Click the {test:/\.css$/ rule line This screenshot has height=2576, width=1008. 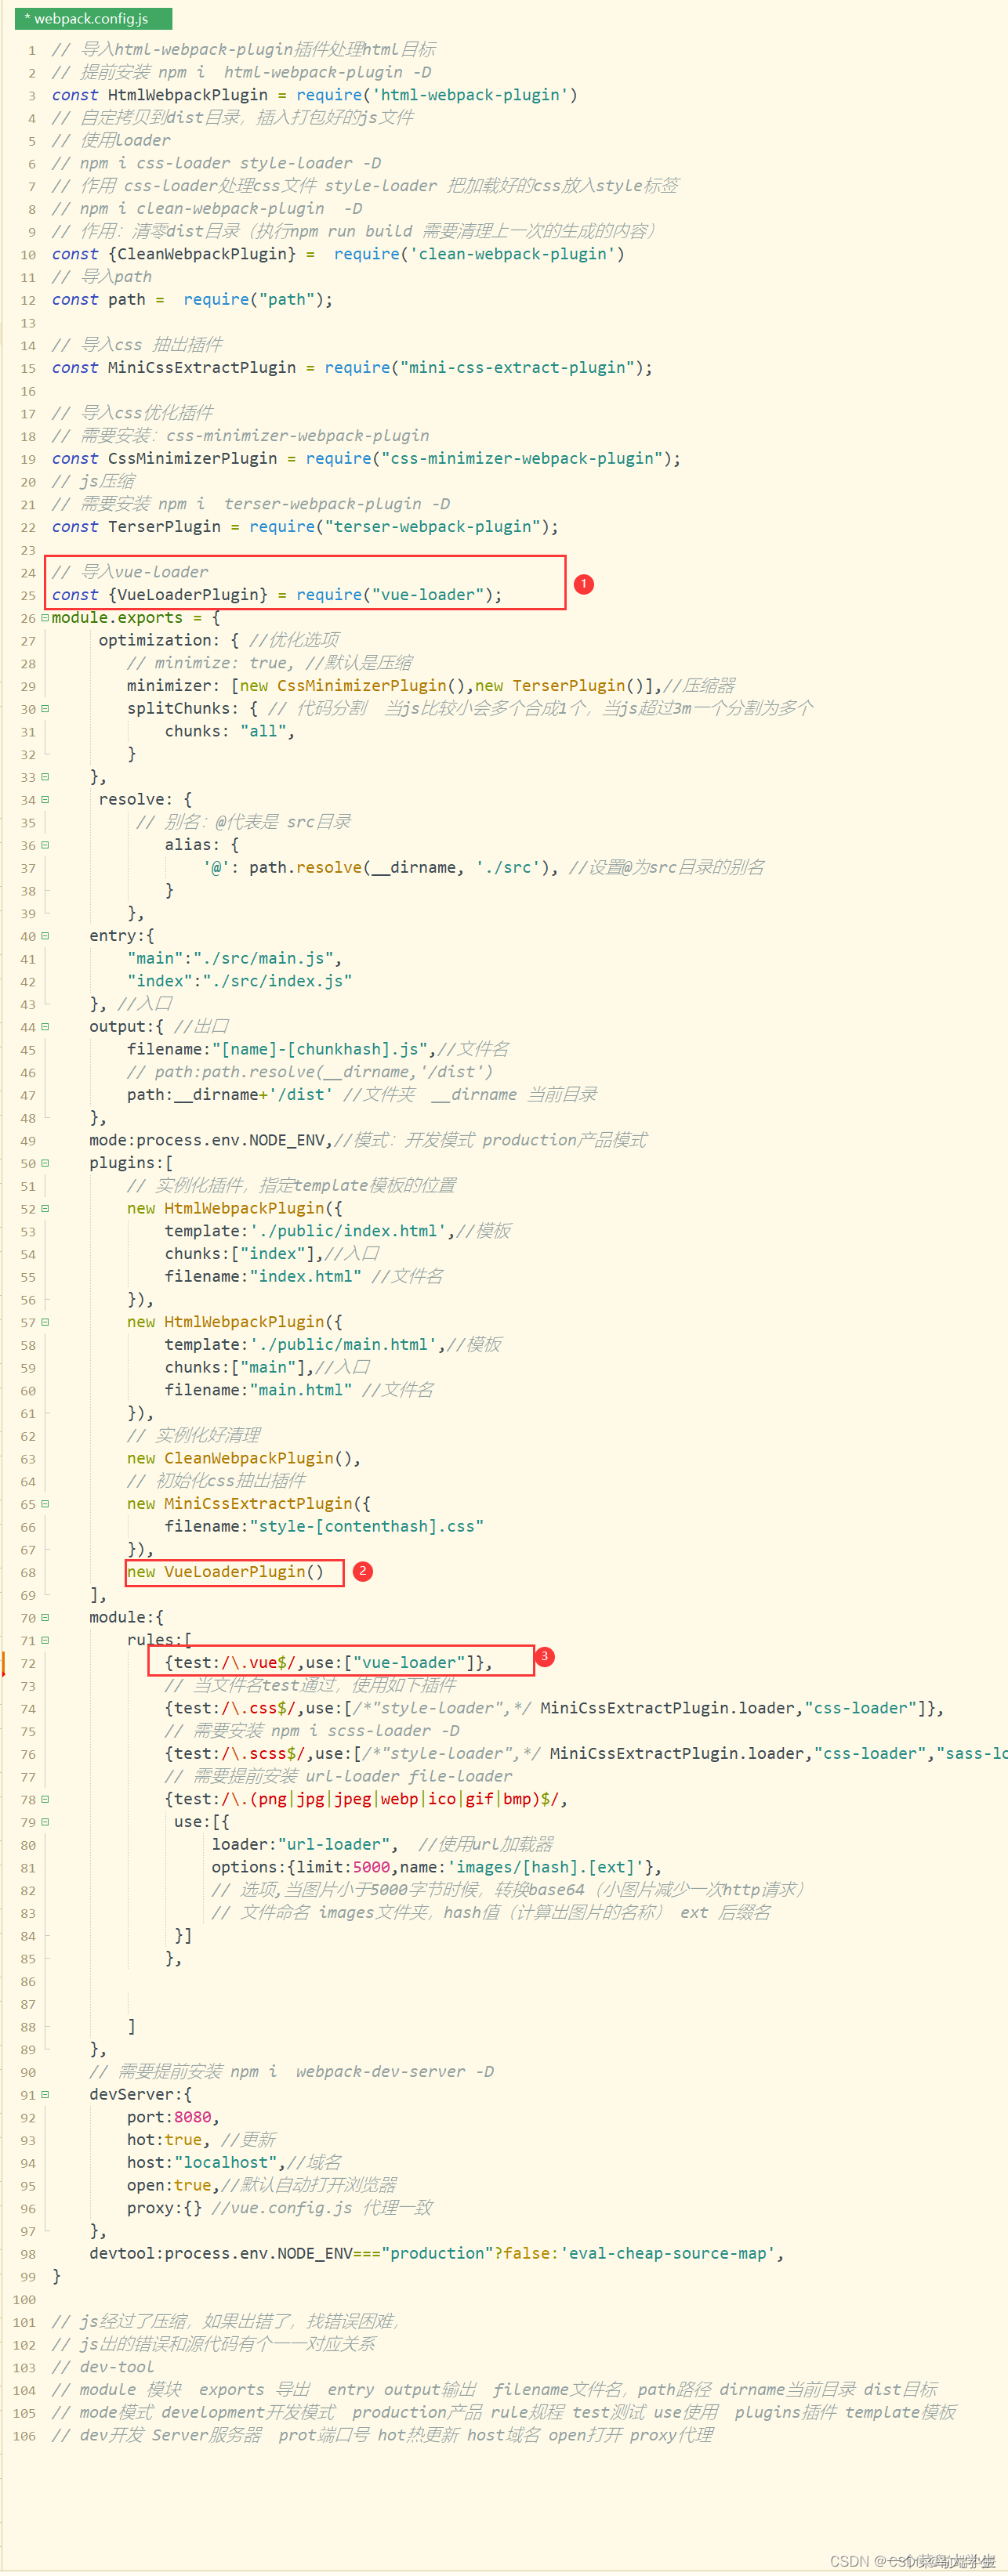pos(555,1709)
